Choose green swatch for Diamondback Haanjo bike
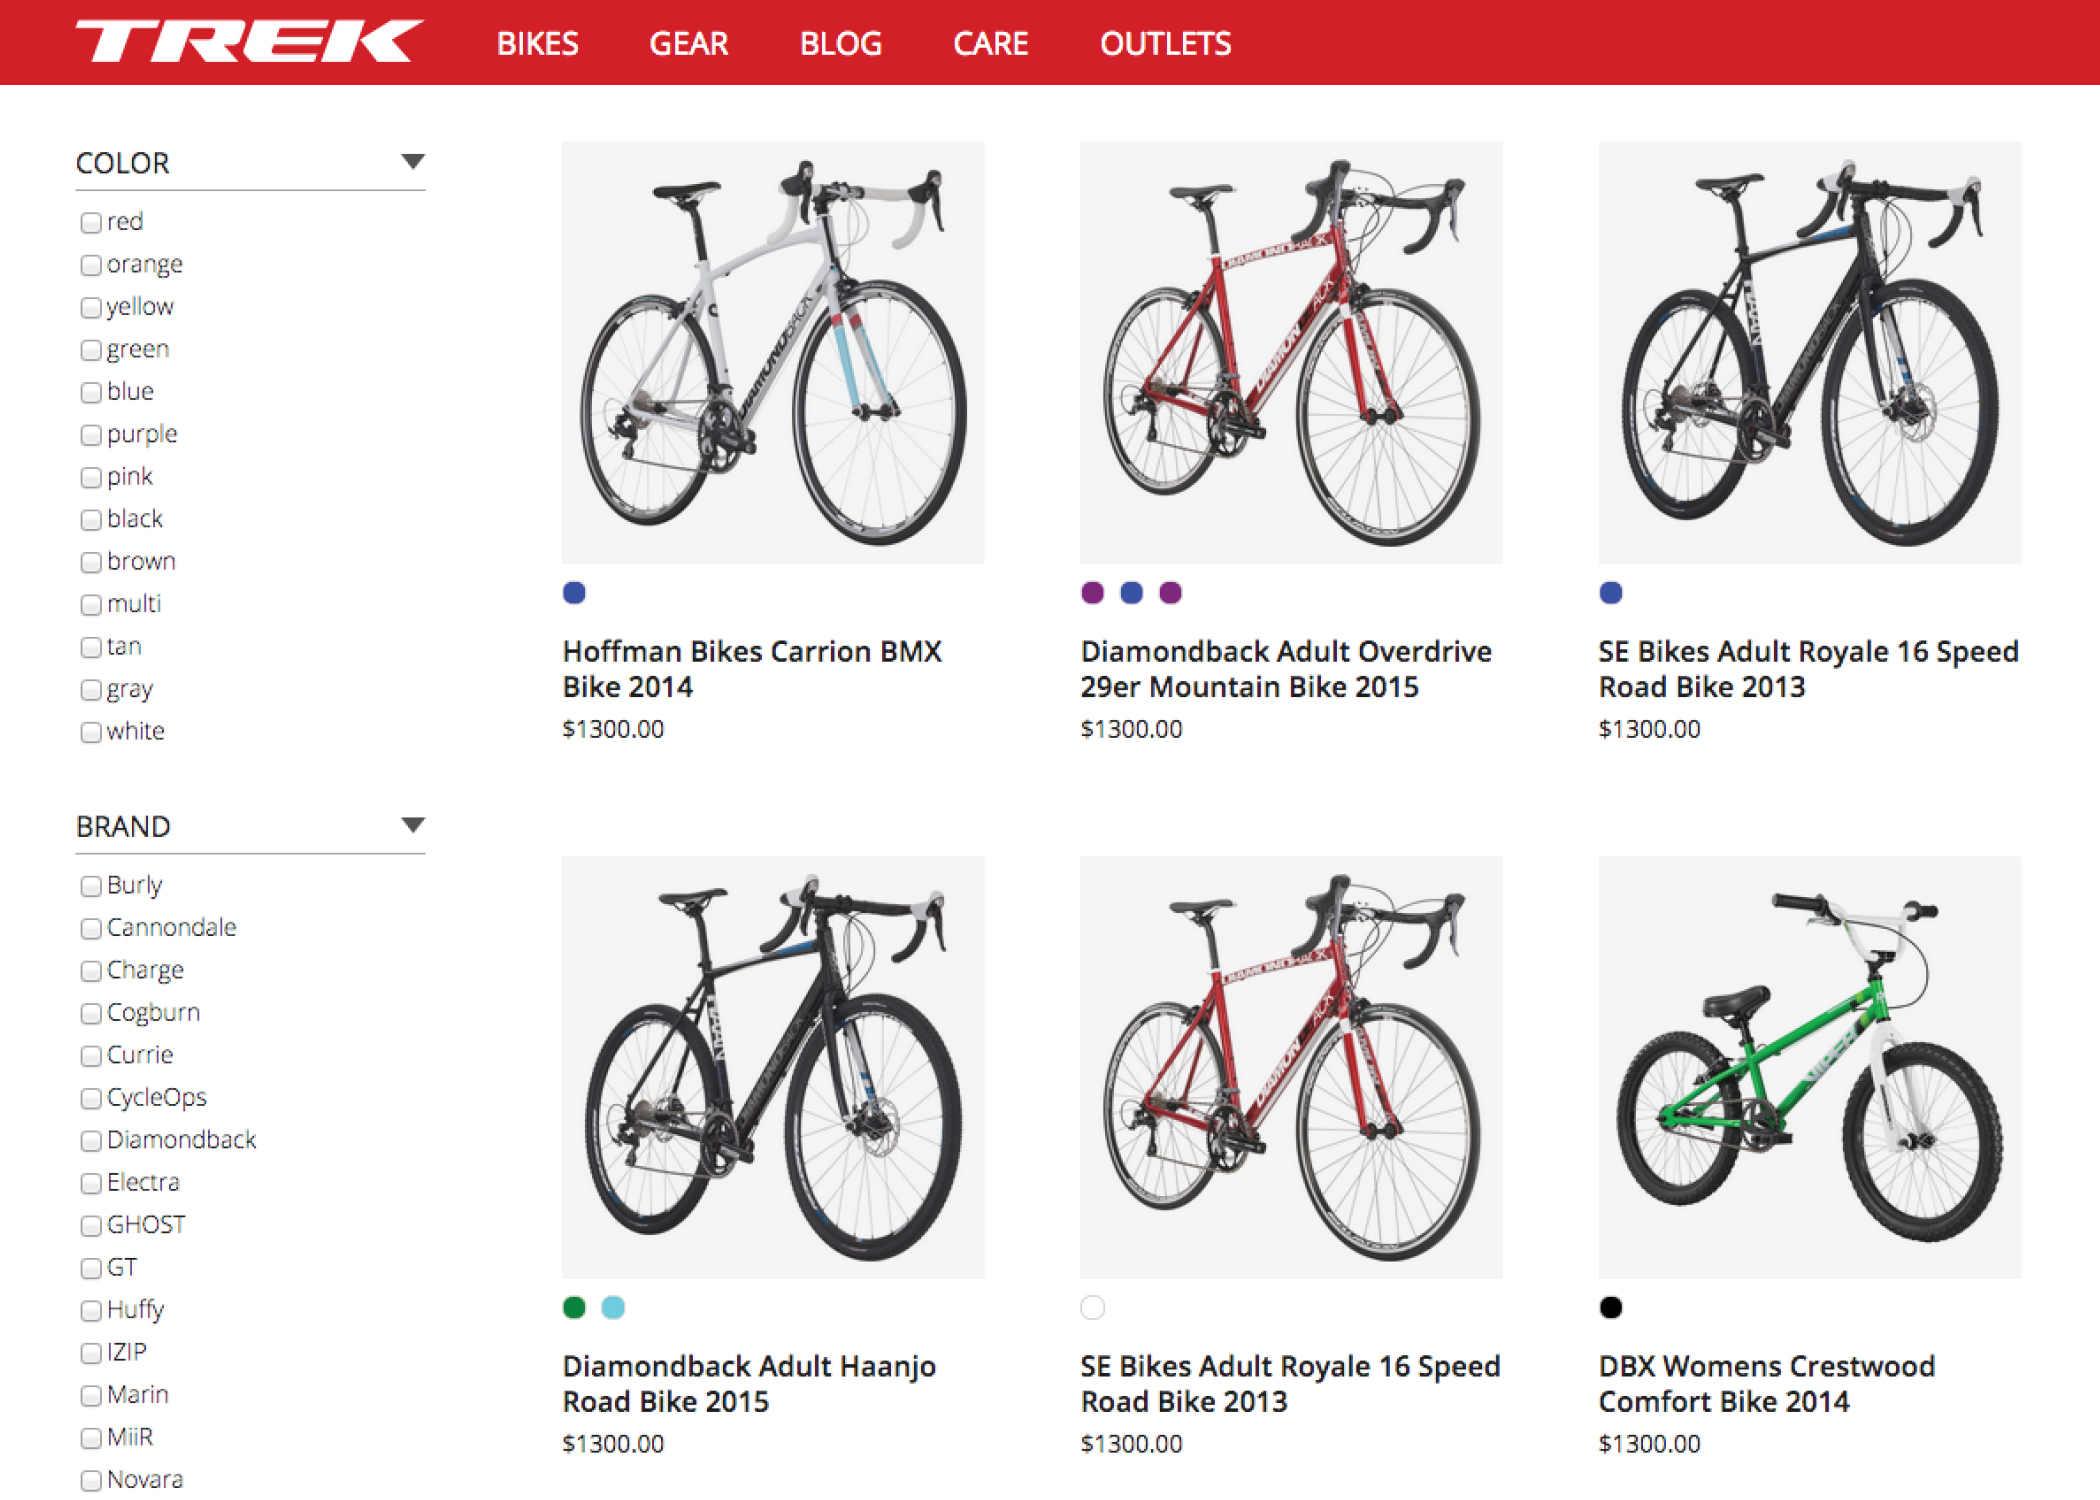The image size is (2100, 1500). pos(574,1308)
